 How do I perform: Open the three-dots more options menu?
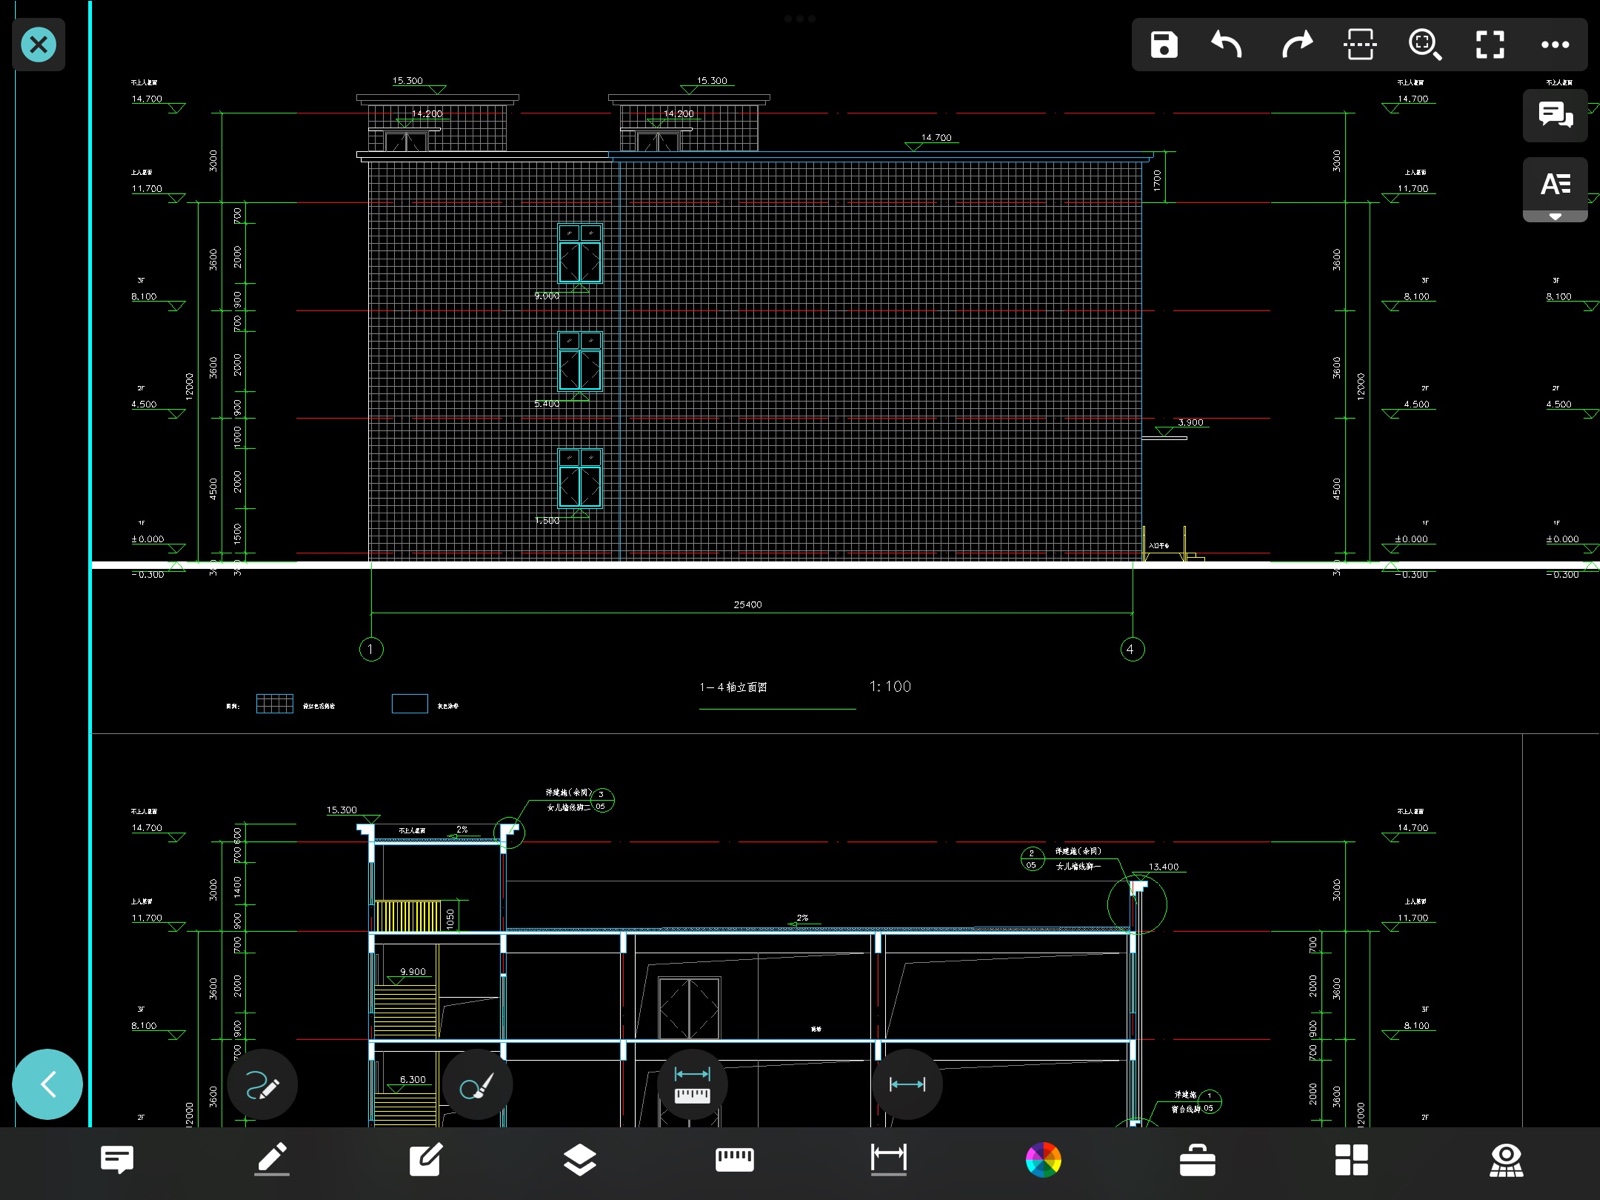(x=1555, y=44)
